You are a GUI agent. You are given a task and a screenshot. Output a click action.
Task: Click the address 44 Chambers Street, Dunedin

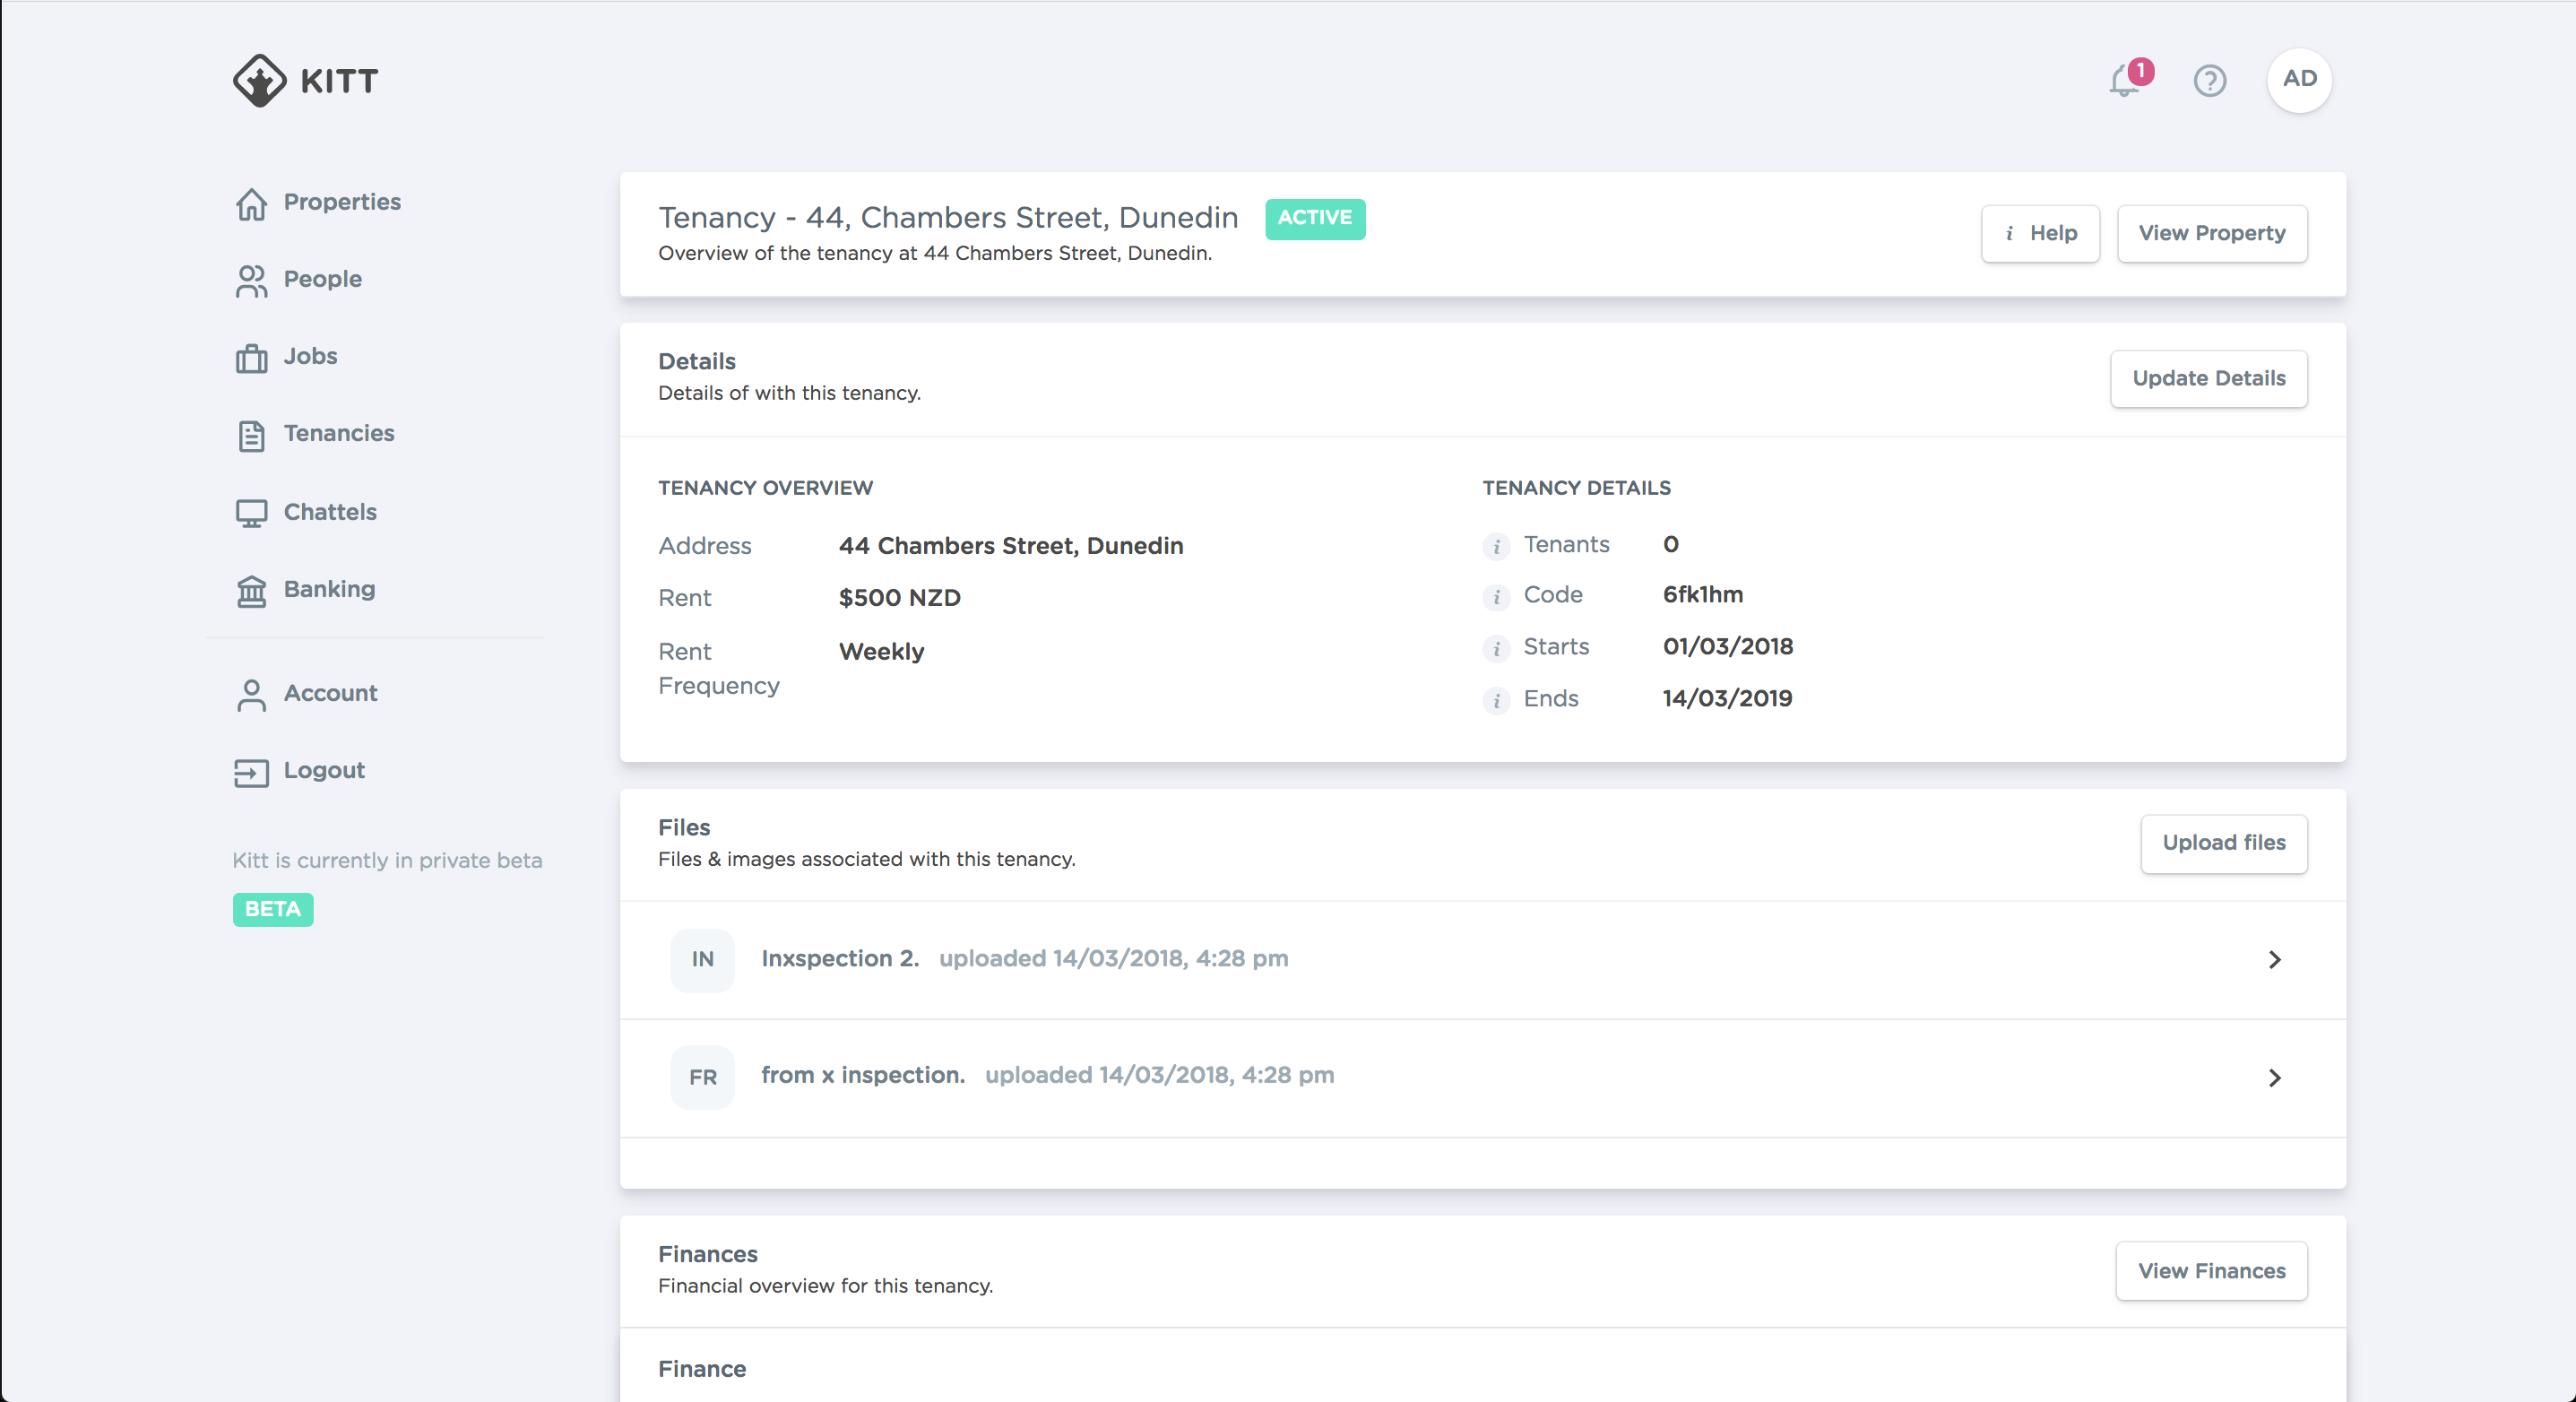(1011, 546)
